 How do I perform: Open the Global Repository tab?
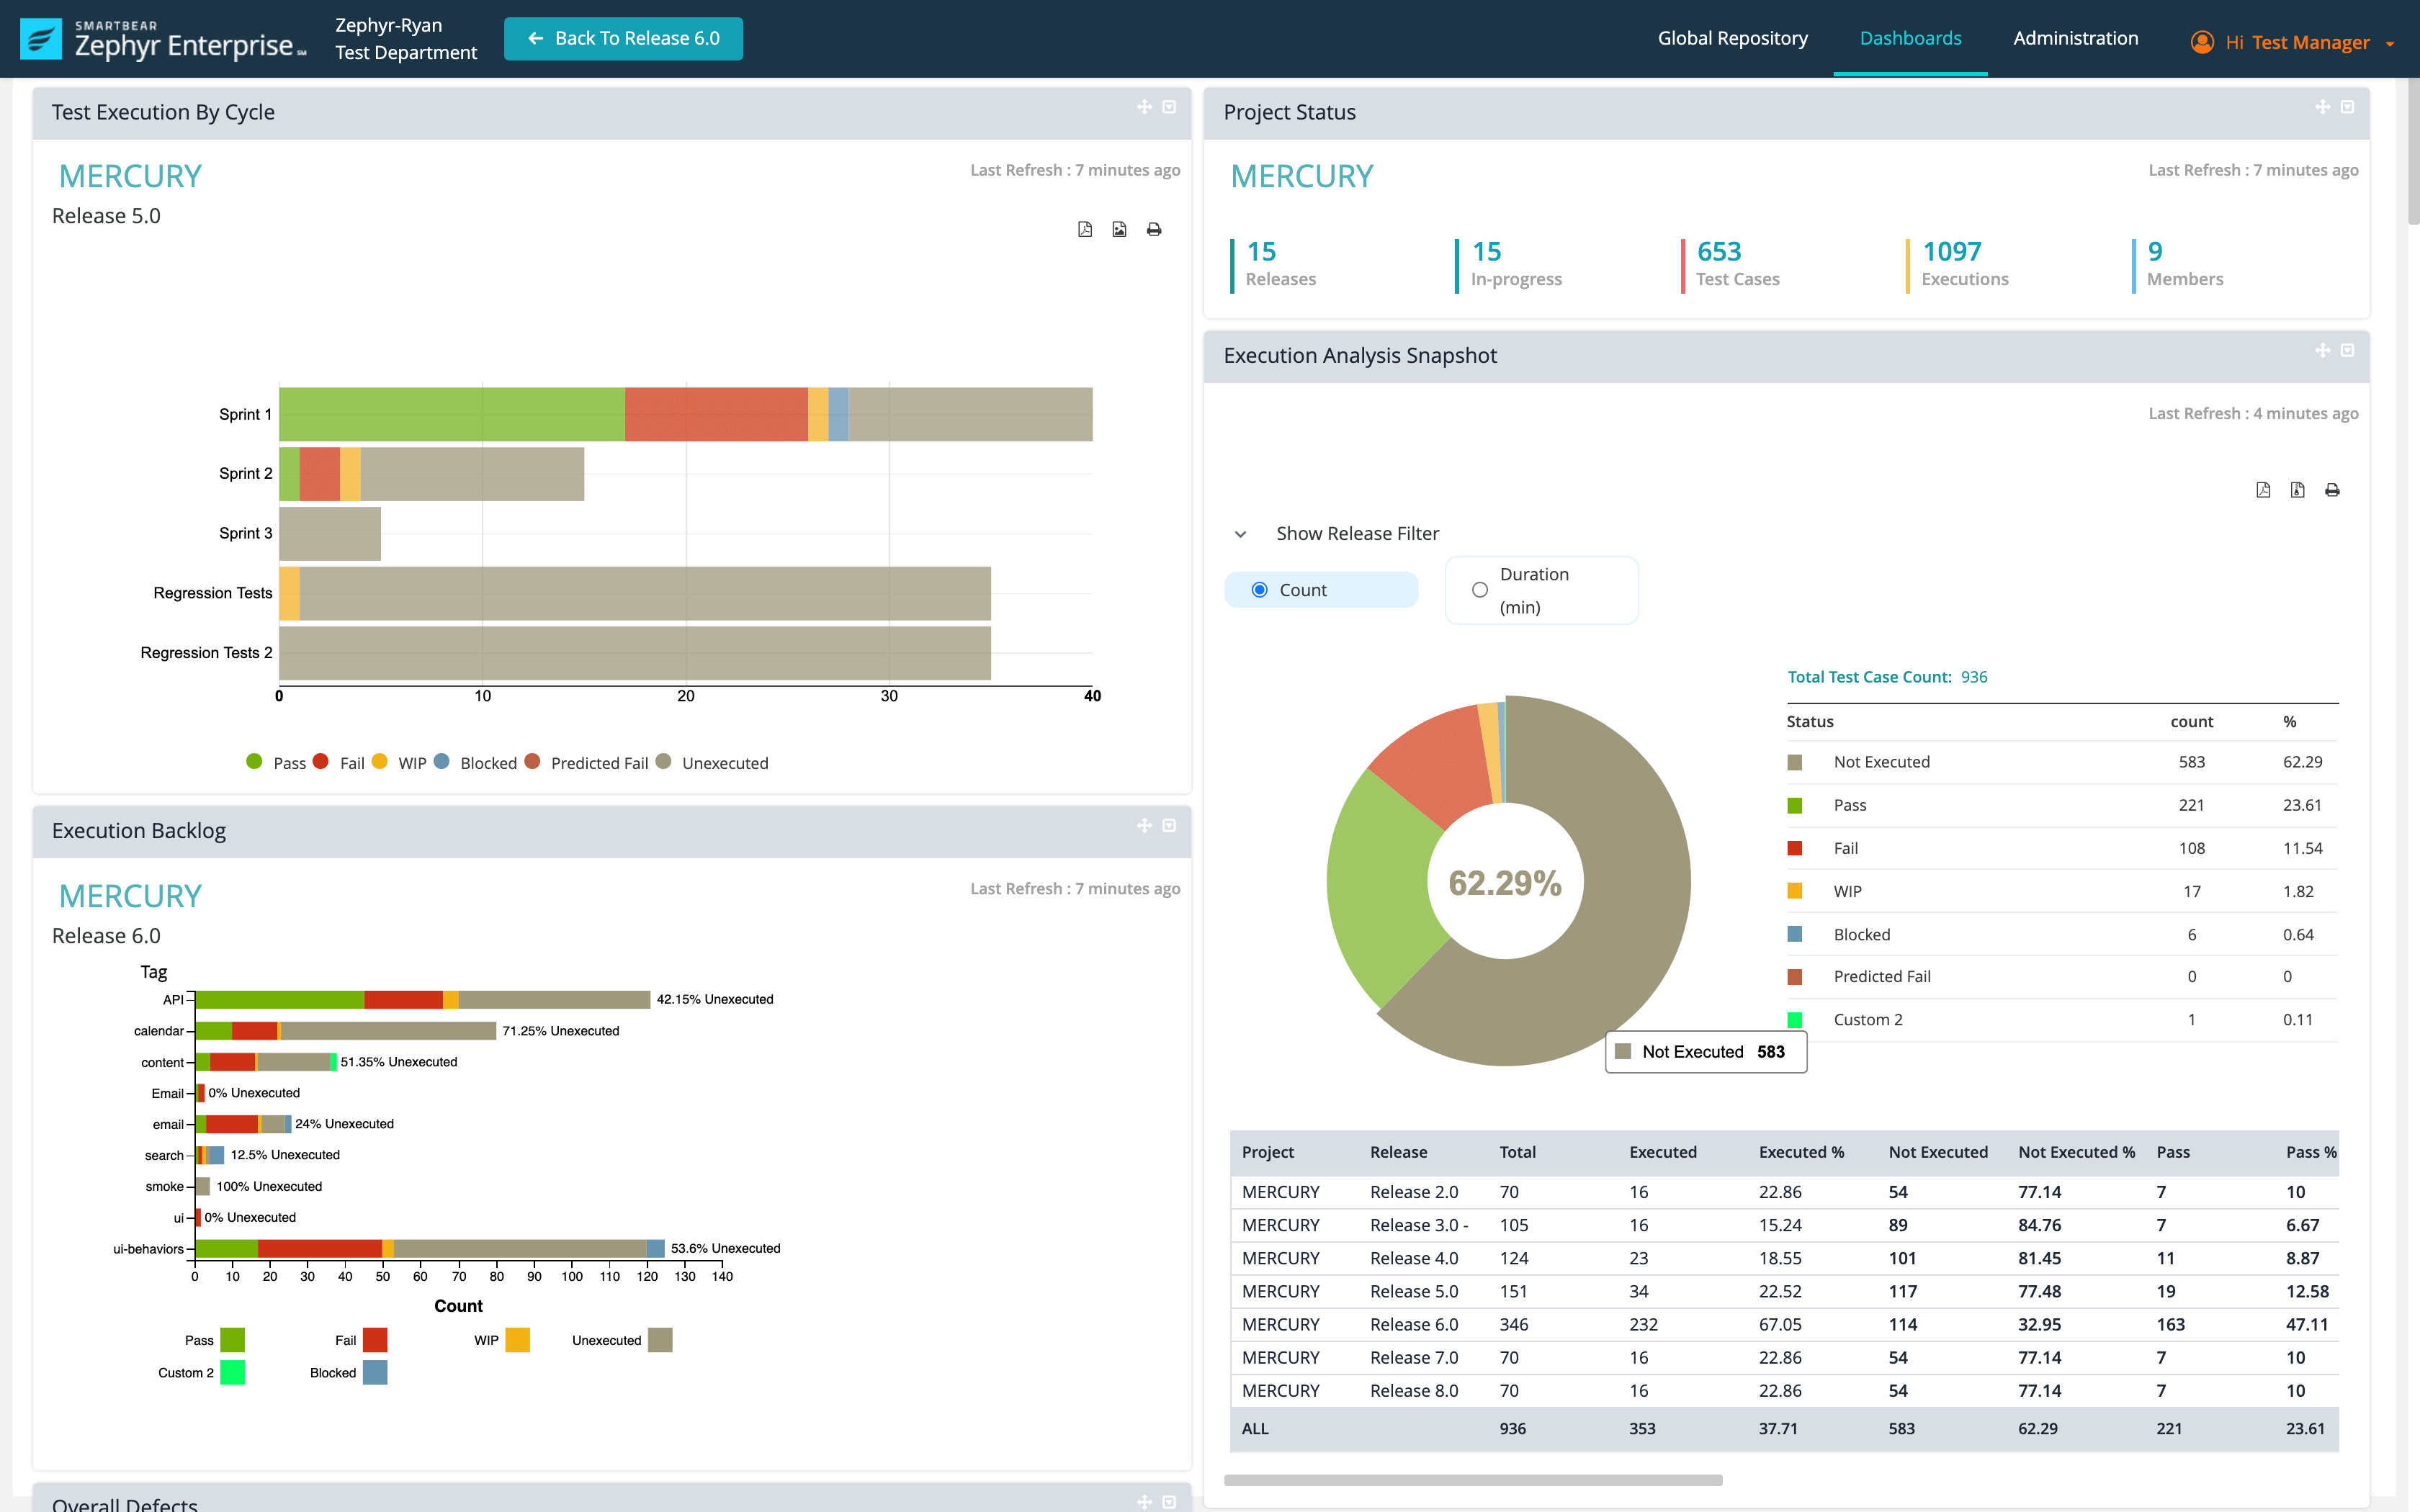click(x=1732, y=38)
